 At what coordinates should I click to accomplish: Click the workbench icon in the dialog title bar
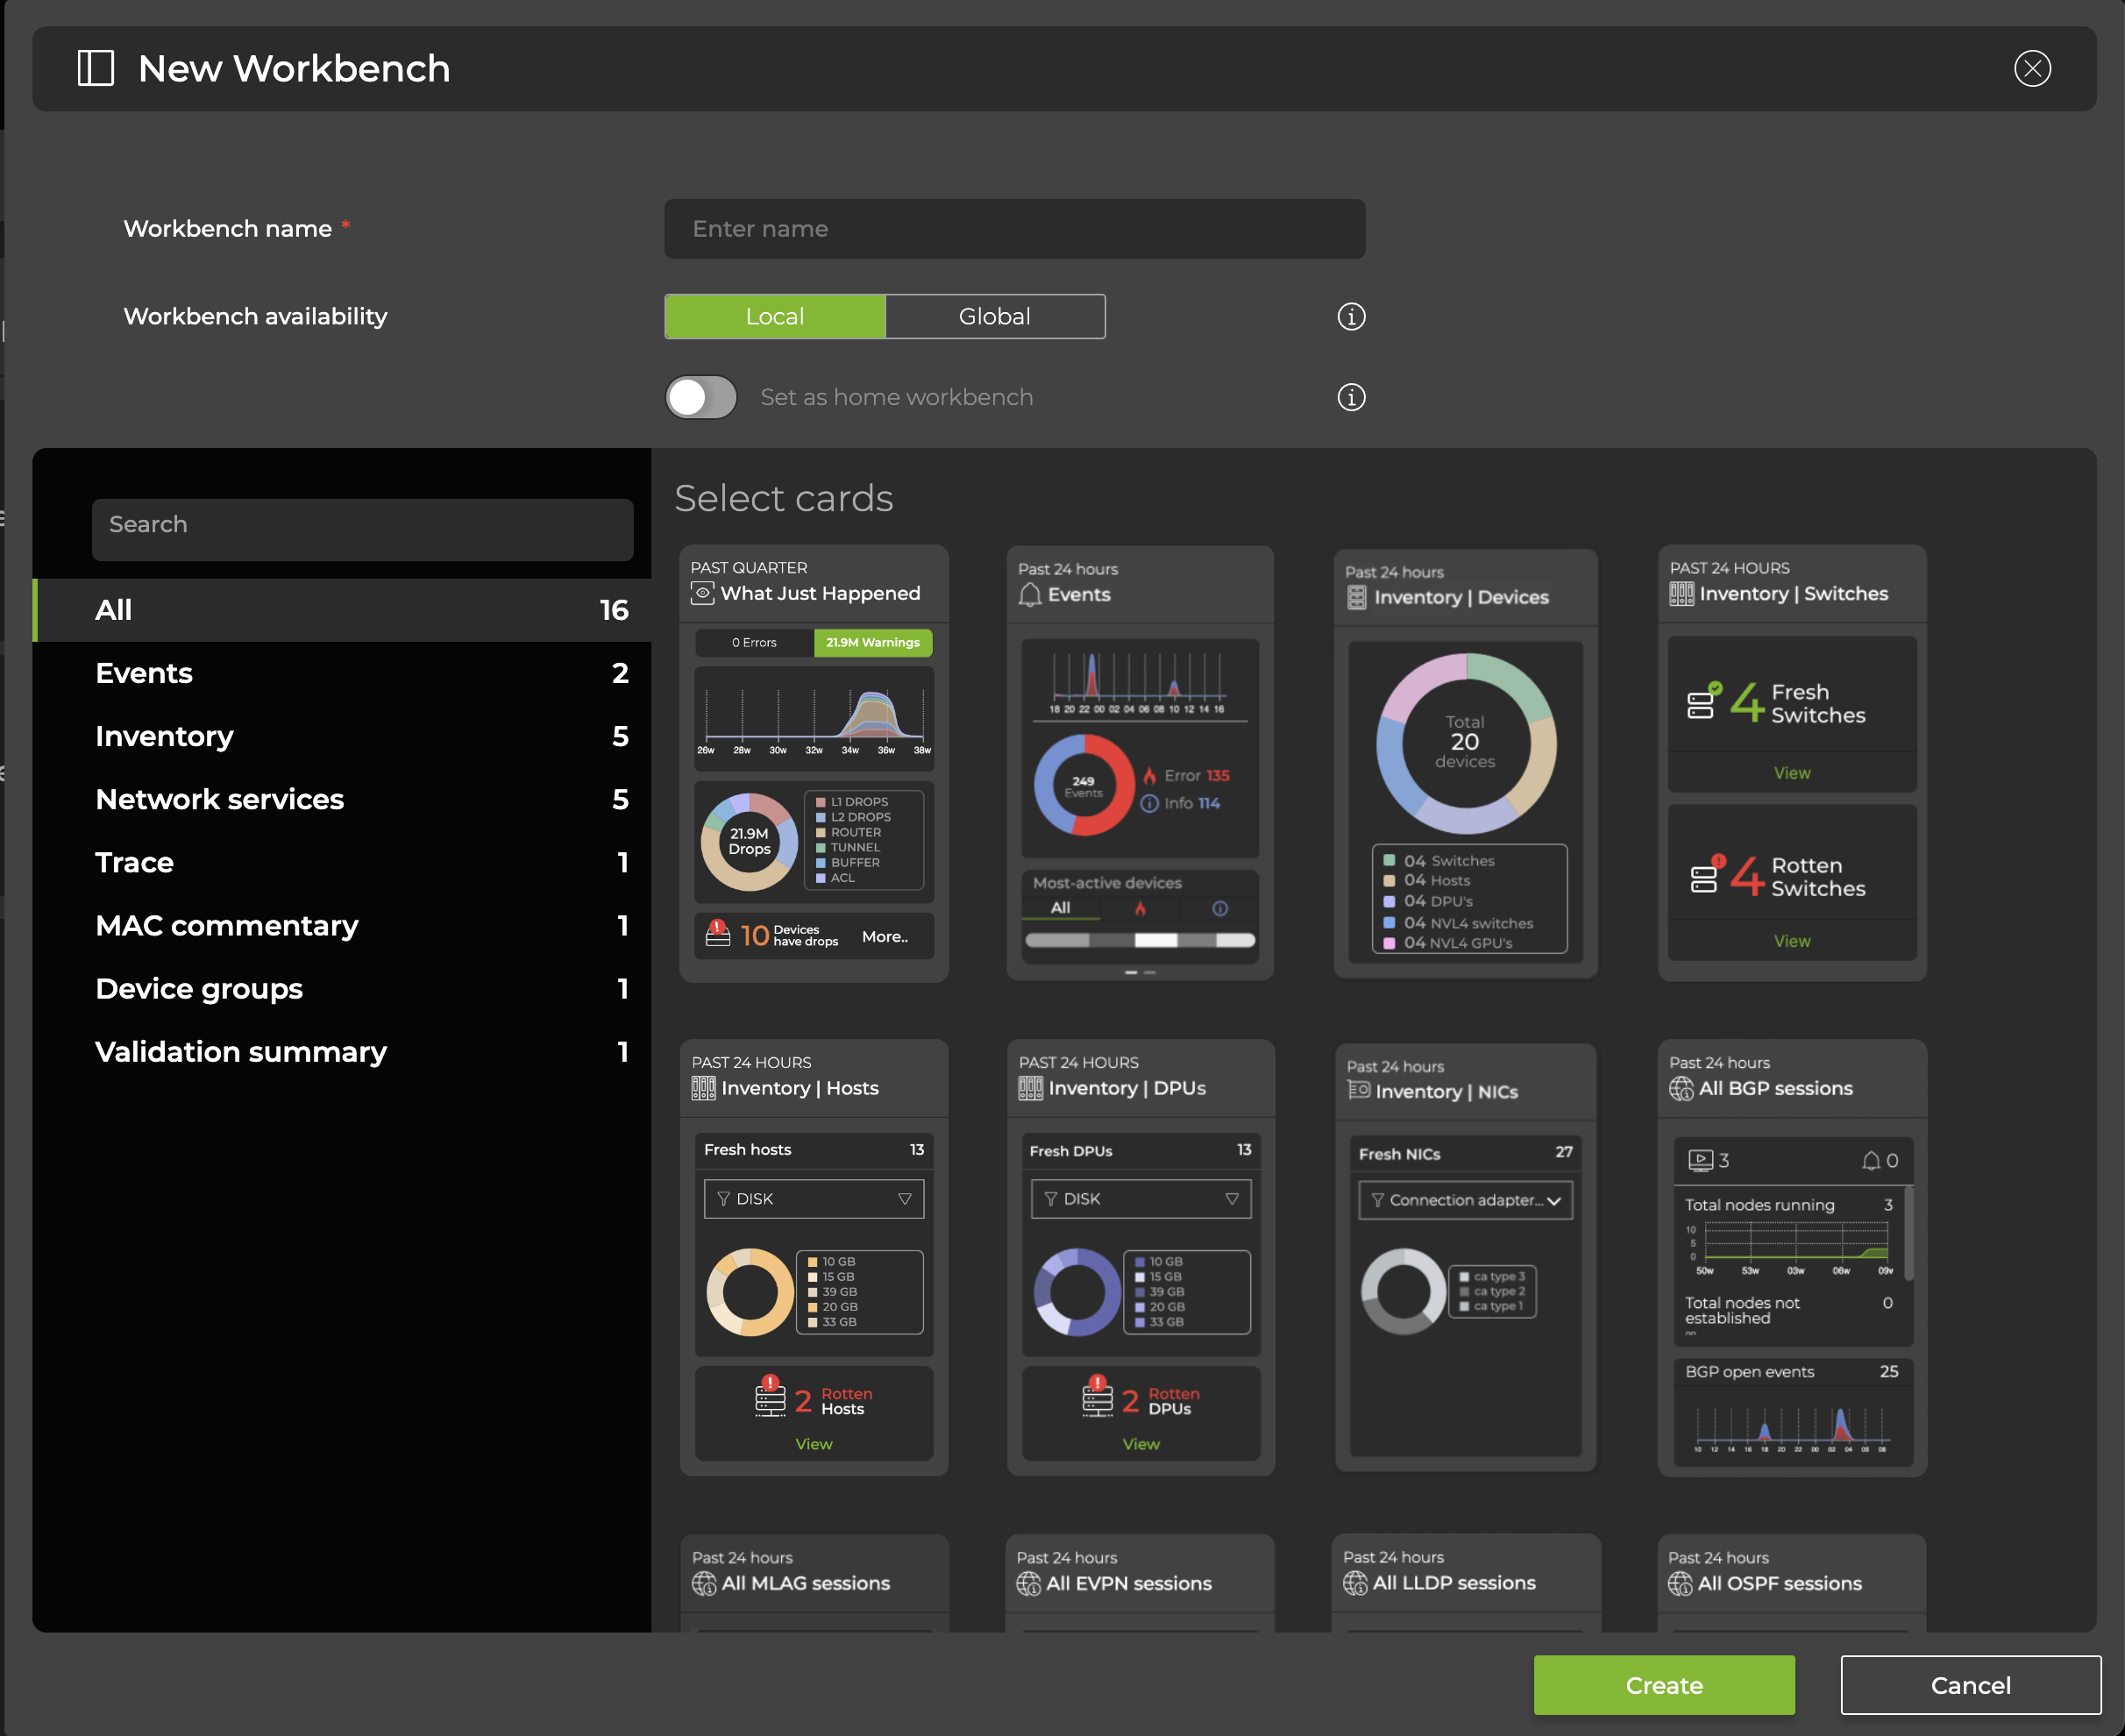click(x=96, y=68)
